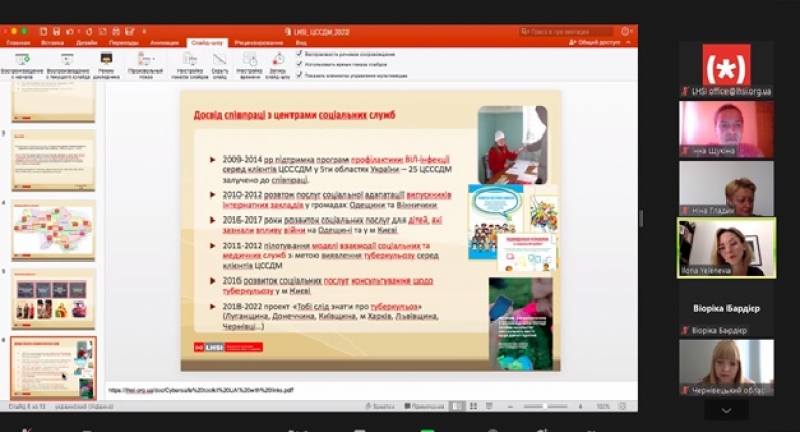Toggle Play Narrations checkbox
800x432 pixels.
click(300, 54)
